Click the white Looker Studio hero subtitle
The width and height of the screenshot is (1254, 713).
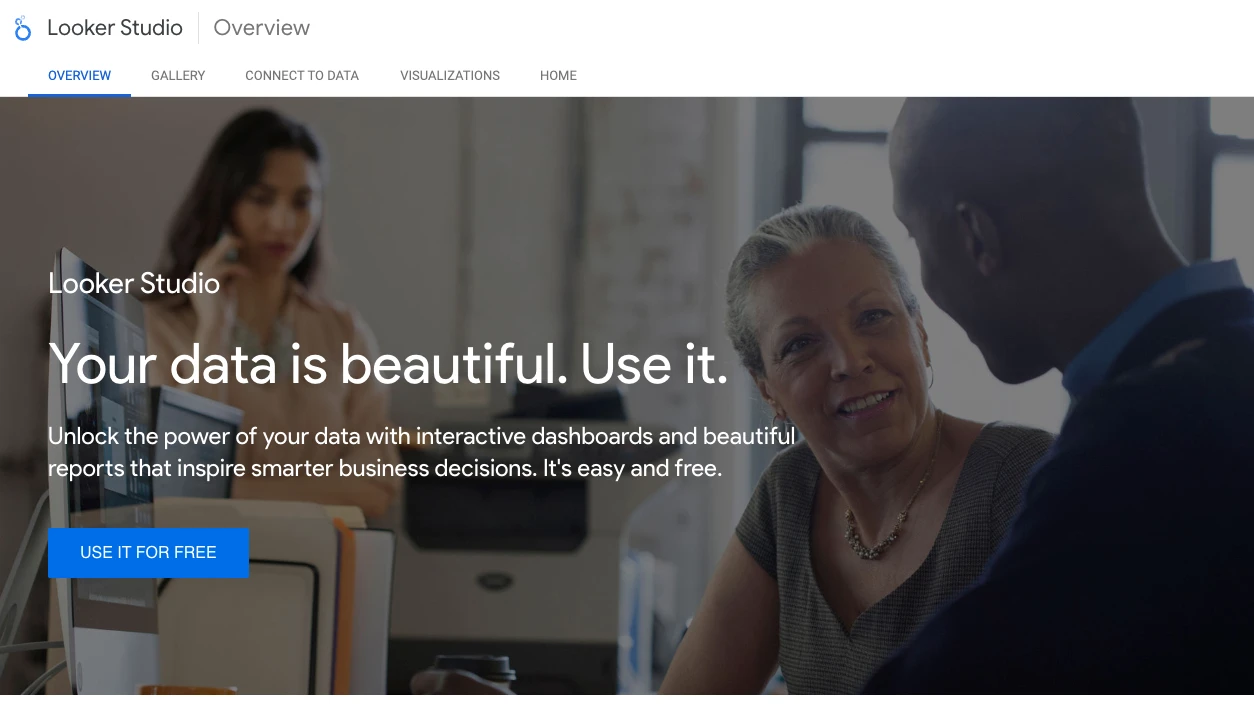134,283
